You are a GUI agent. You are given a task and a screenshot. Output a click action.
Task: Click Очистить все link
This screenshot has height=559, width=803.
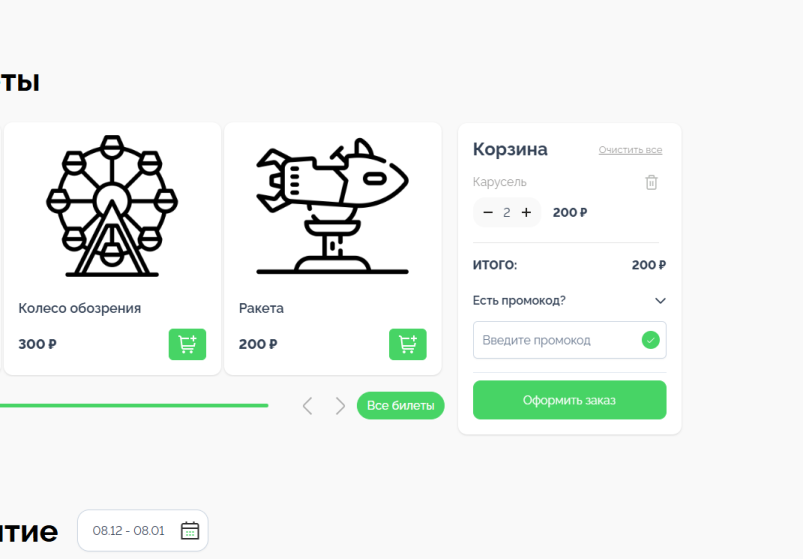630,150
